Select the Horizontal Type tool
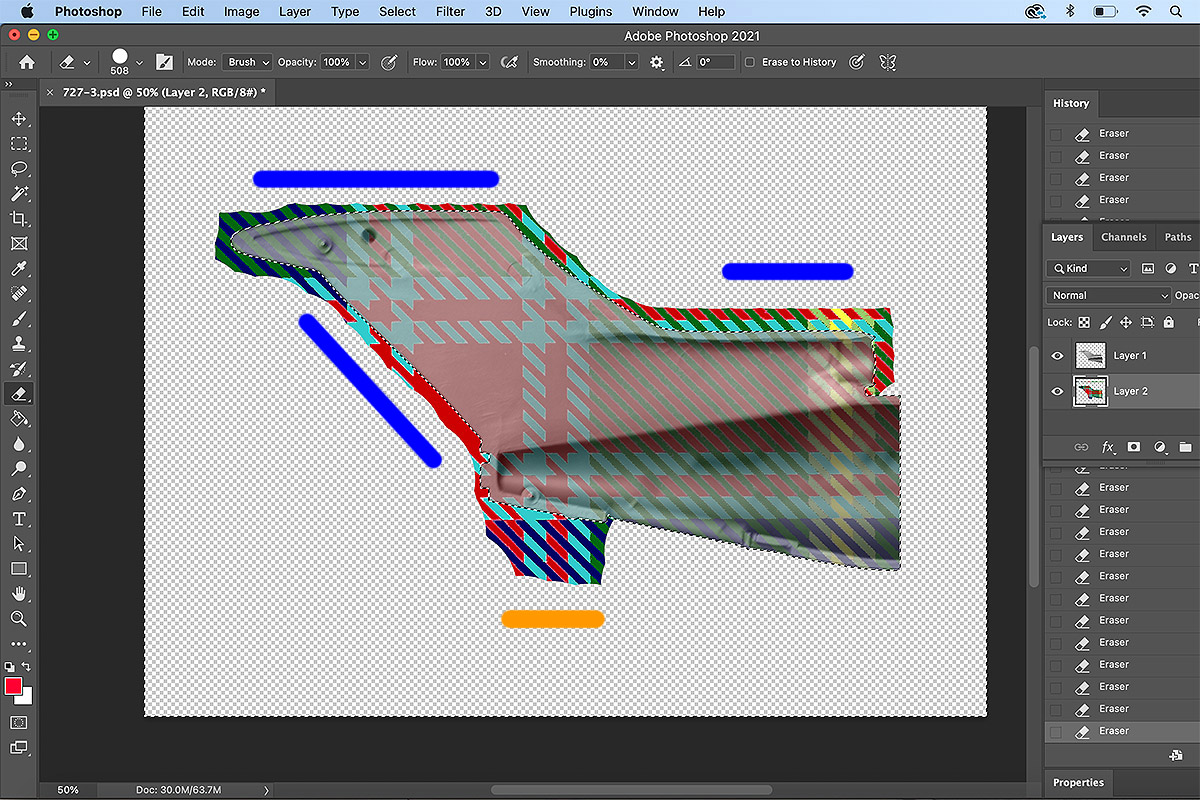 (19, 519)
